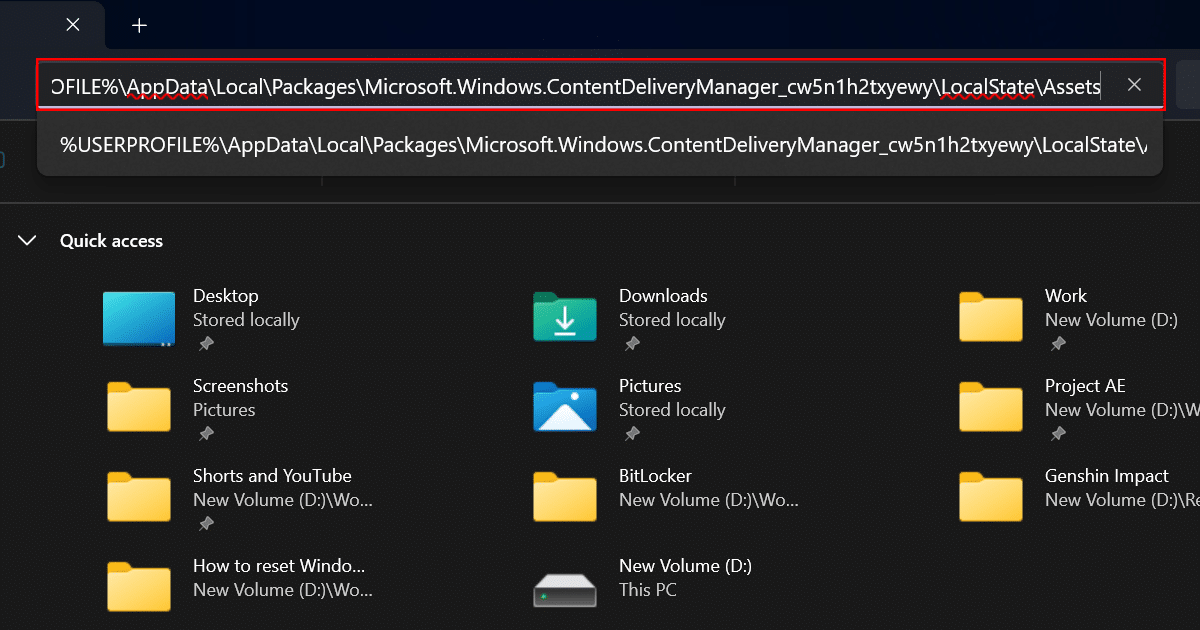Unpin Downloads from Quick access
The width and height of the screenshot is (1200, 630).
(631, 343)
